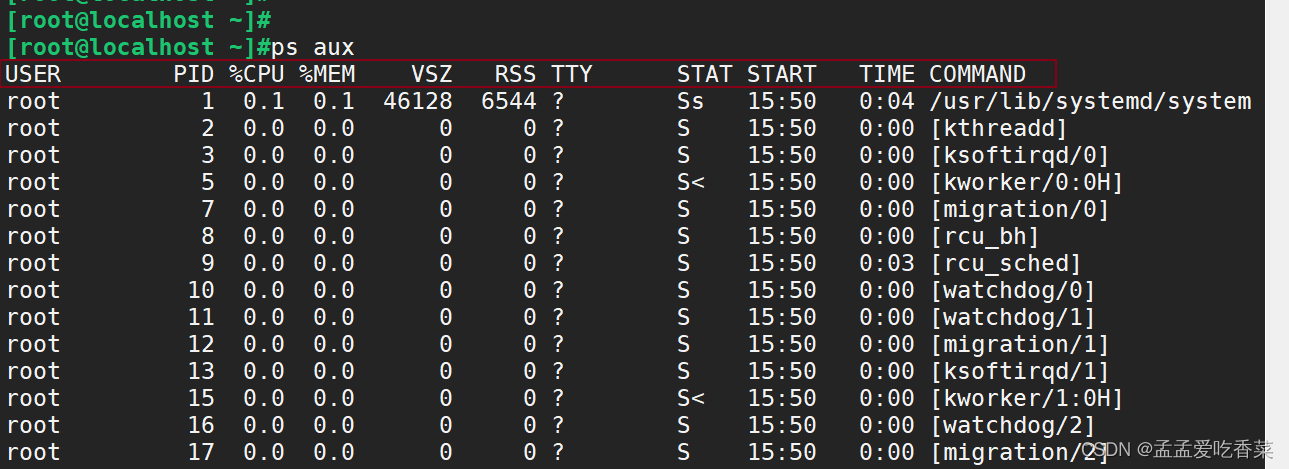Click the 'S<' status in kworker/0:0H row
Image resolution: width=1289 pixels, height=469 pixels.
691,182
